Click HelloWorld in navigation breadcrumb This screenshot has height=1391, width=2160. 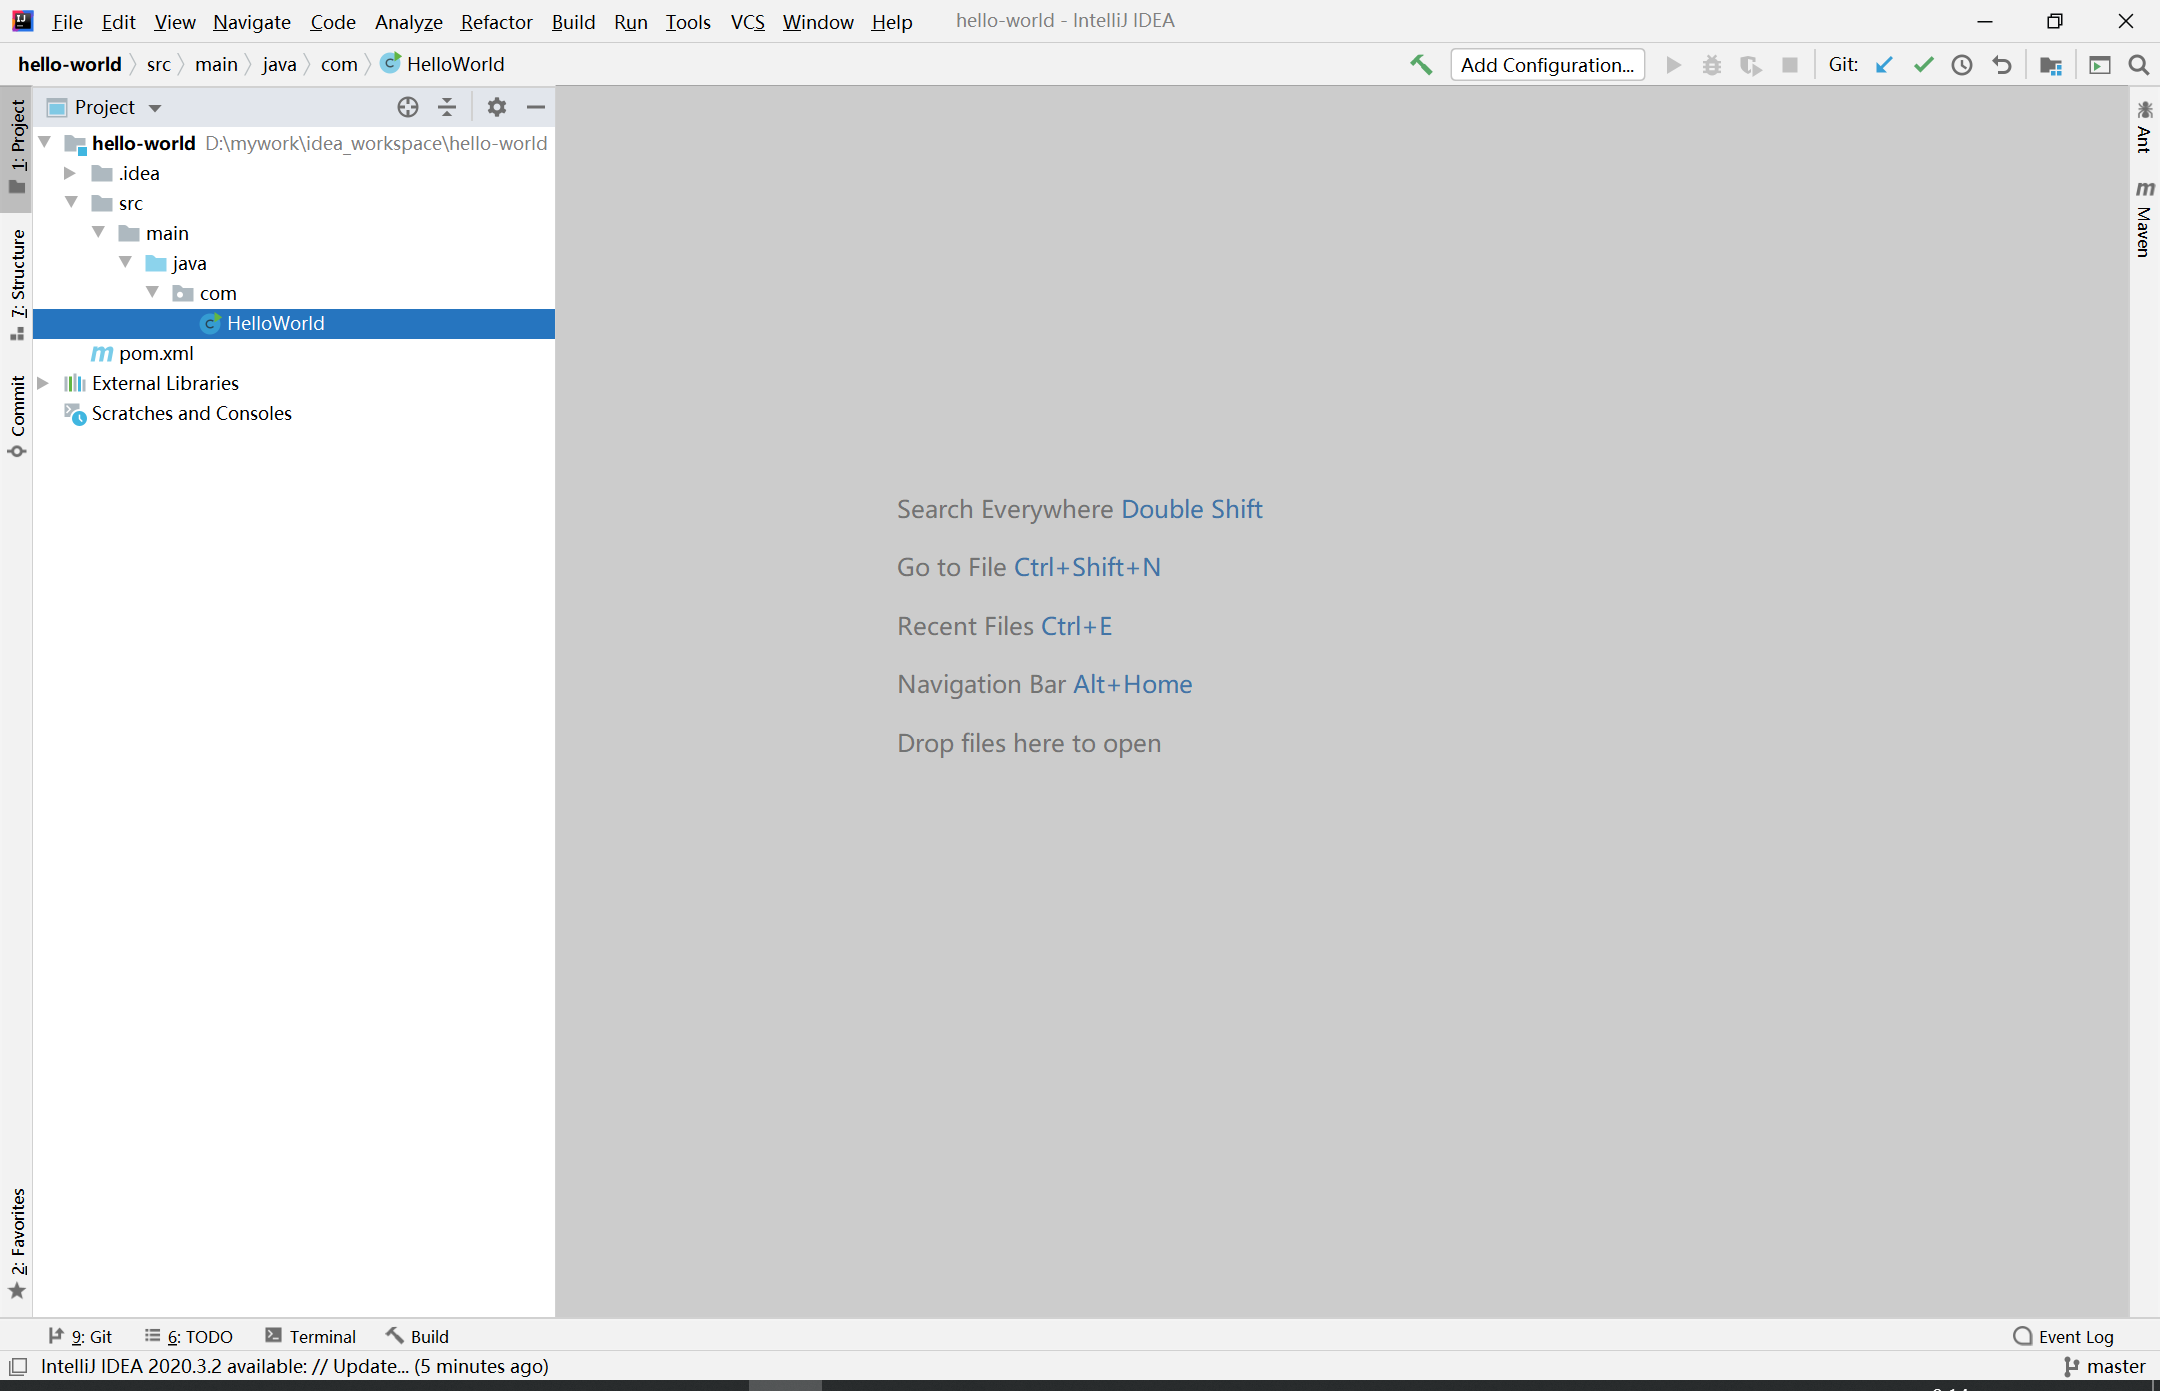443,65
